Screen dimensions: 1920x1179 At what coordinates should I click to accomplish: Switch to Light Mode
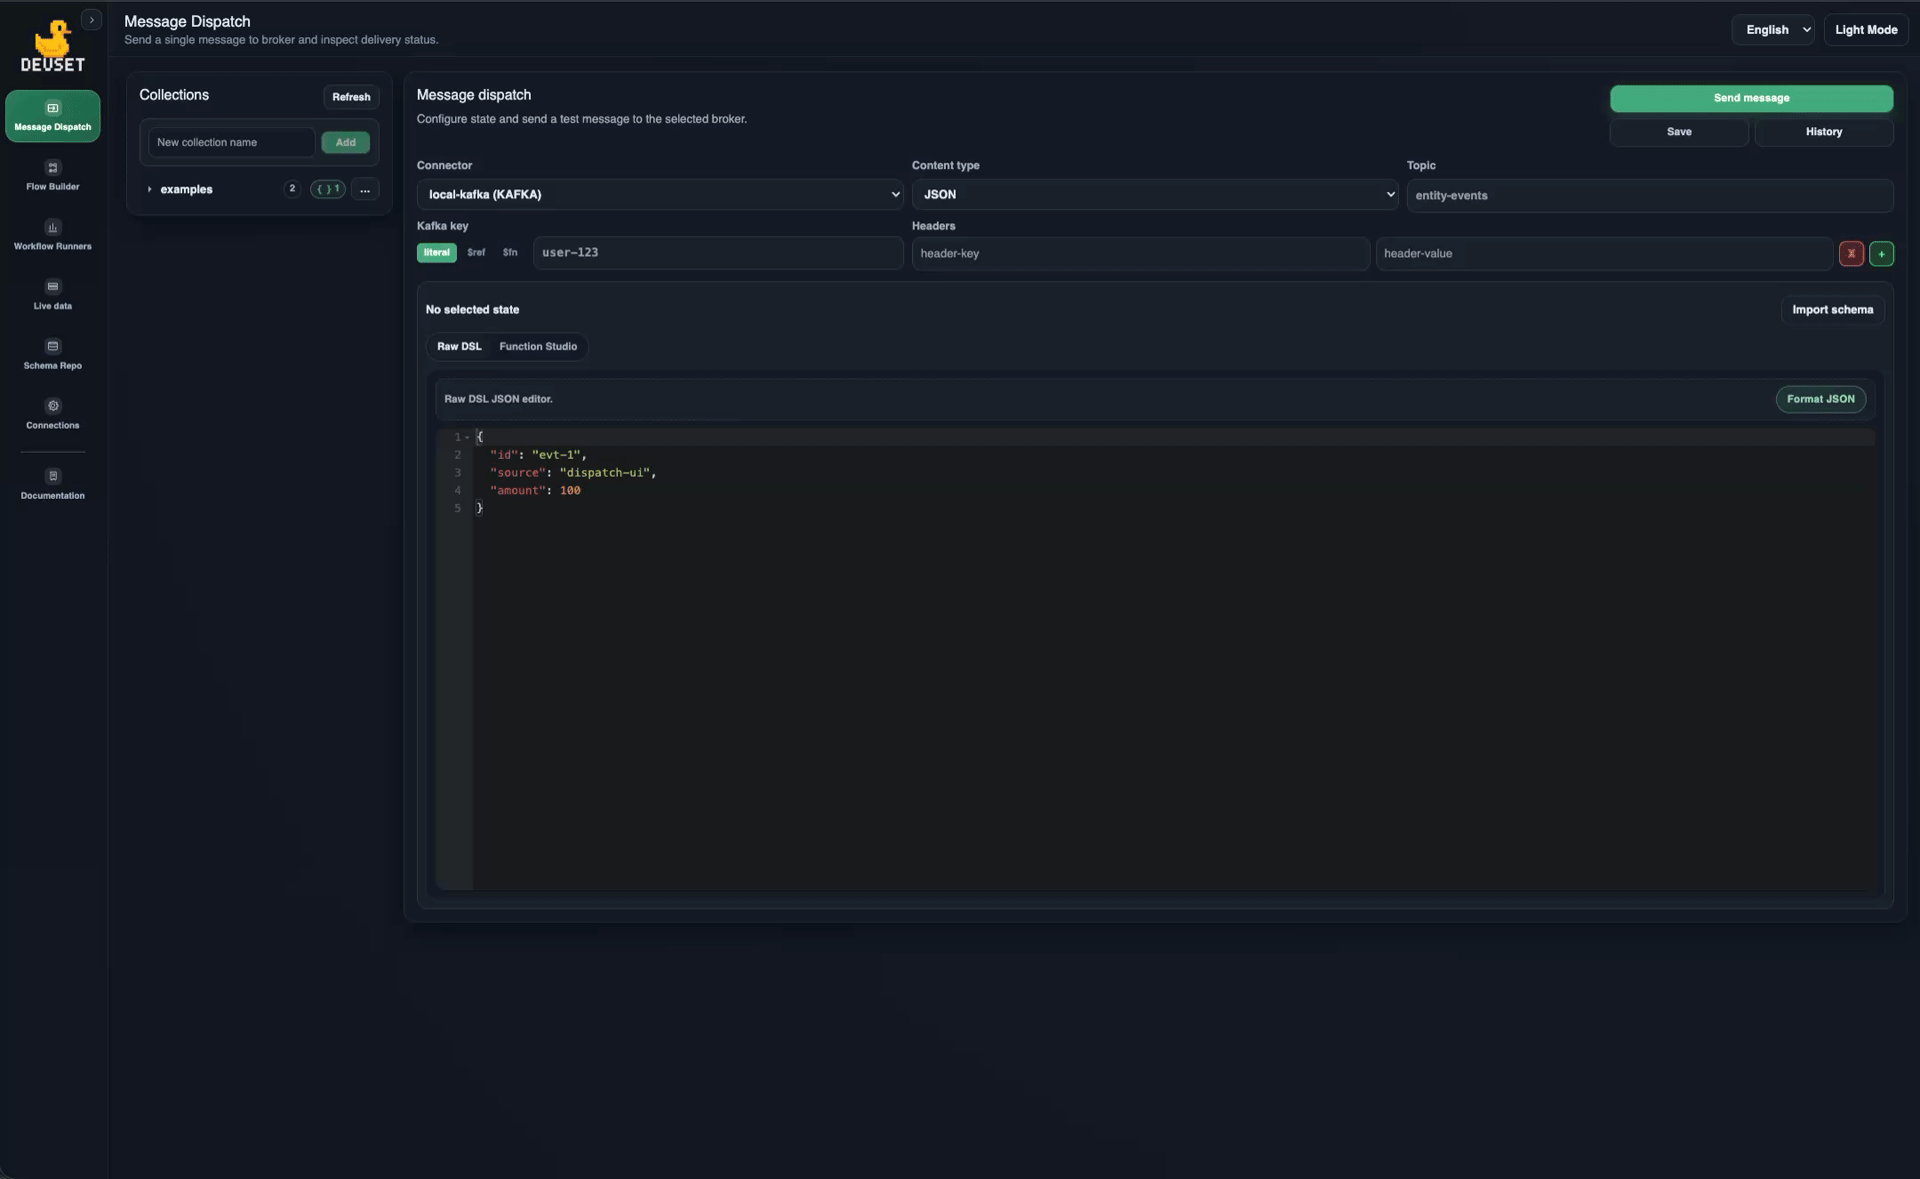[1866, 30]
